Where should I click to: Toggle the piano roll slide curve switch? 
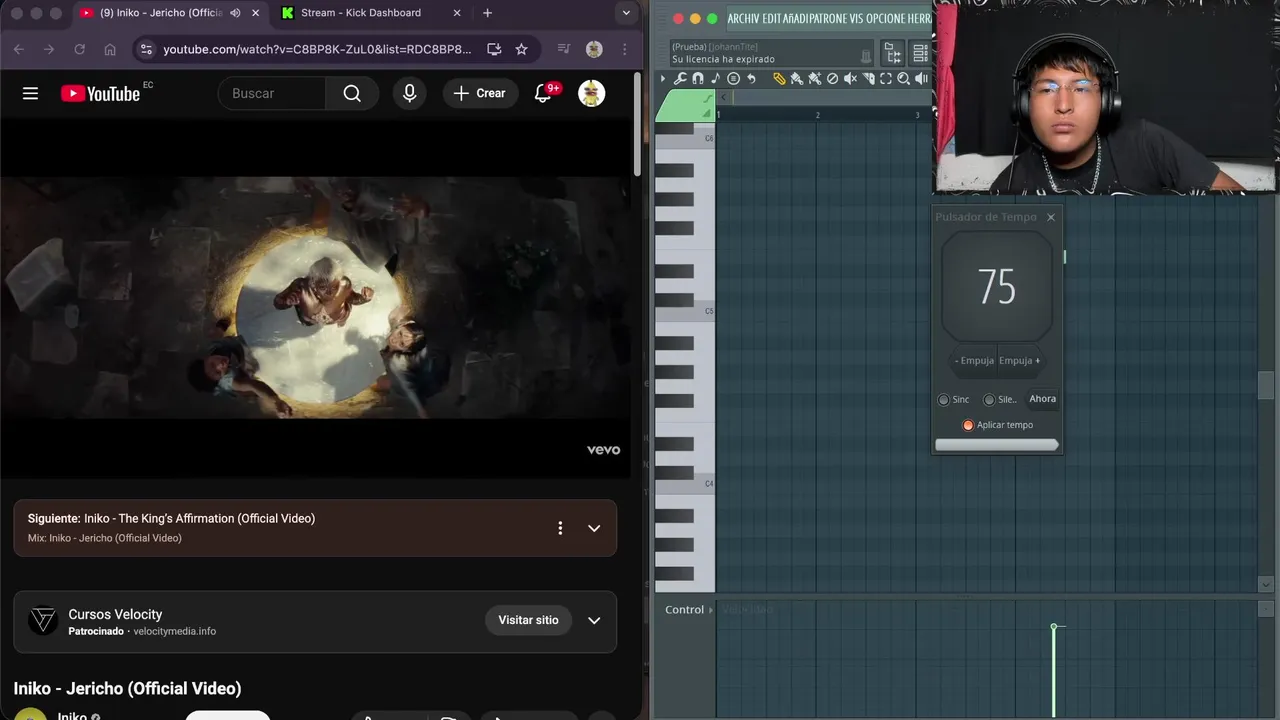[x=708, y=98]
